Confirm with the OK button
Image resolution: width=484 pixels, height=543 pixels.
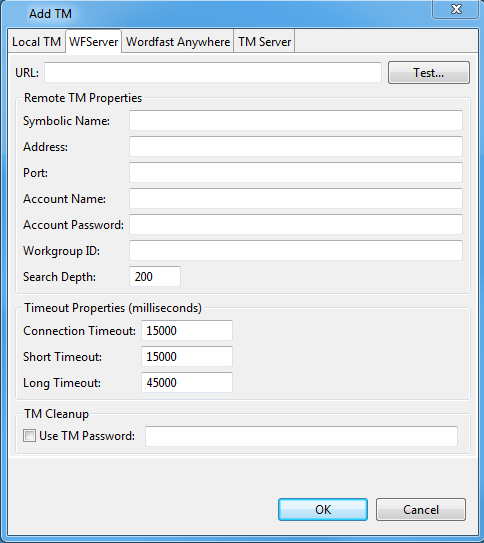[323, 509]
